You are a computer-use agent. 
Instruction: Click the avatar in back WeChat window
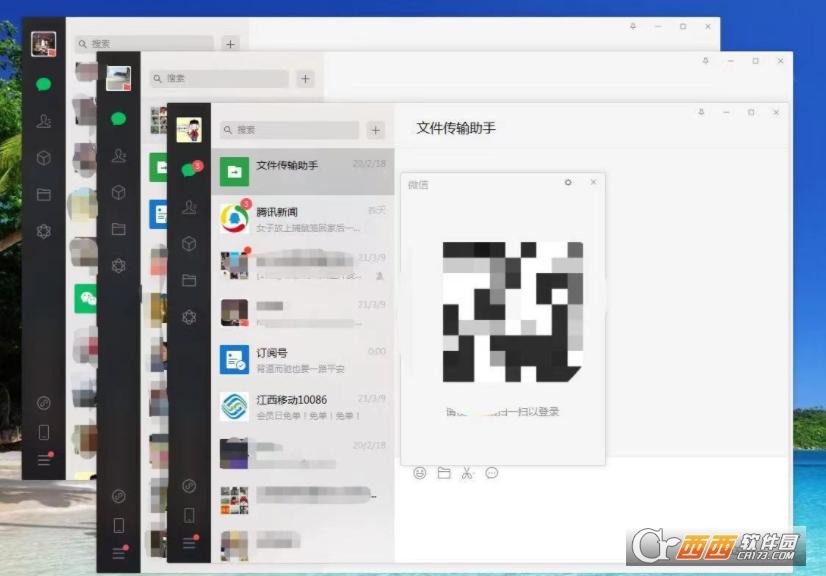44,44
